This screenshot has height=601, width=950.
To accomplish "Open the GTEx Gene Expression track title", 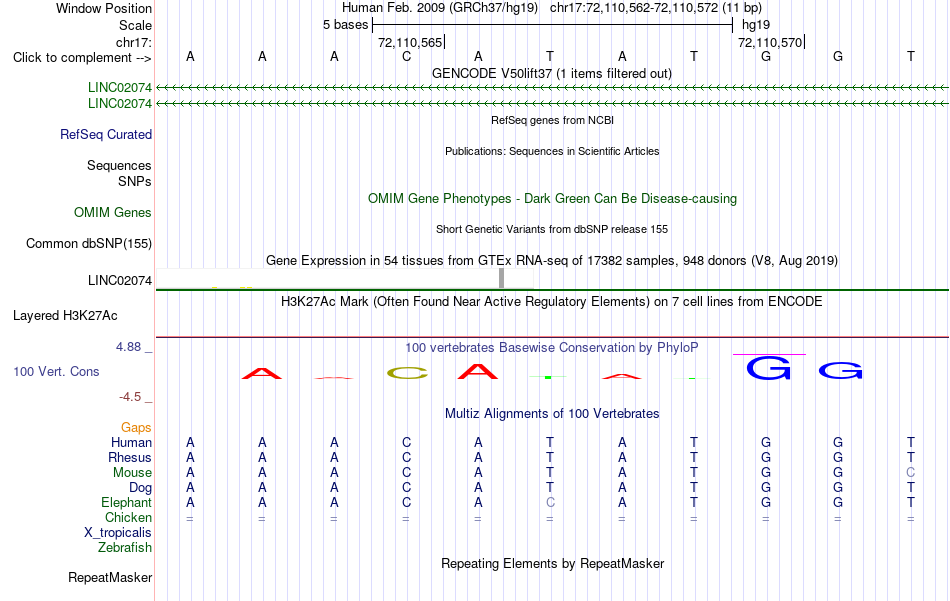I will coord(552,261).
